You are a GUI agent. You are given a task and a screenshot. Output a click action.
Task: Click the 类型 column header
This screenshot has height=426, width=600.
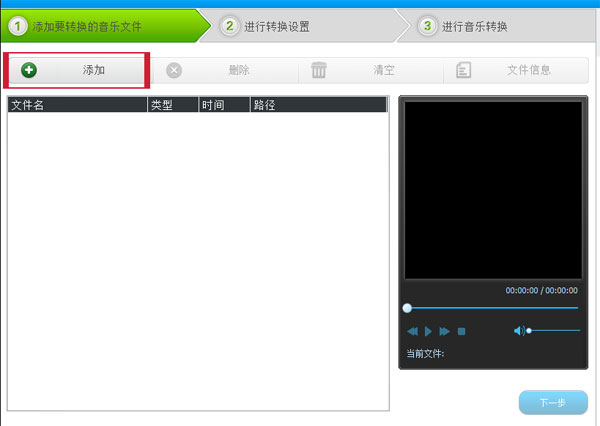(173, 104)
